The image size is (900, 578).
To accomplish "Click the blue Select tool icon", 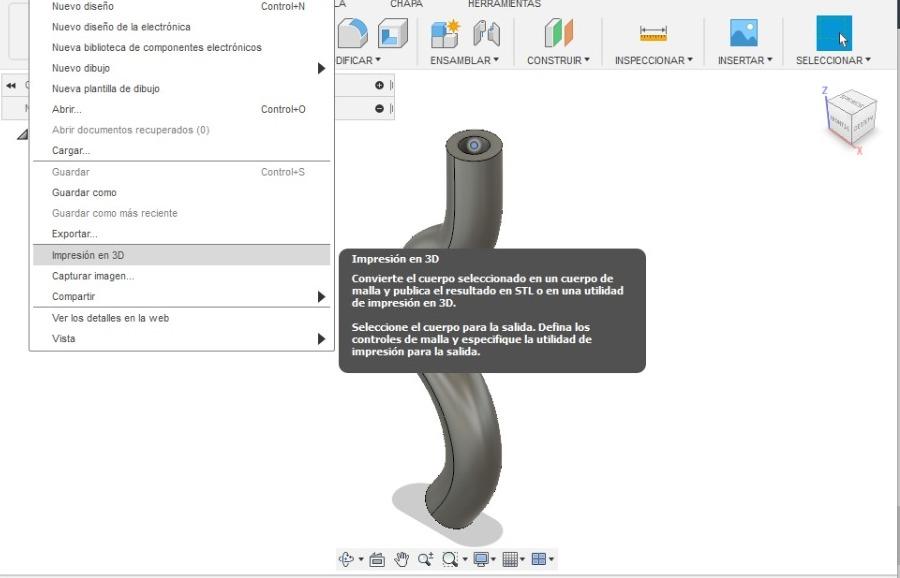I will (834, 33).
